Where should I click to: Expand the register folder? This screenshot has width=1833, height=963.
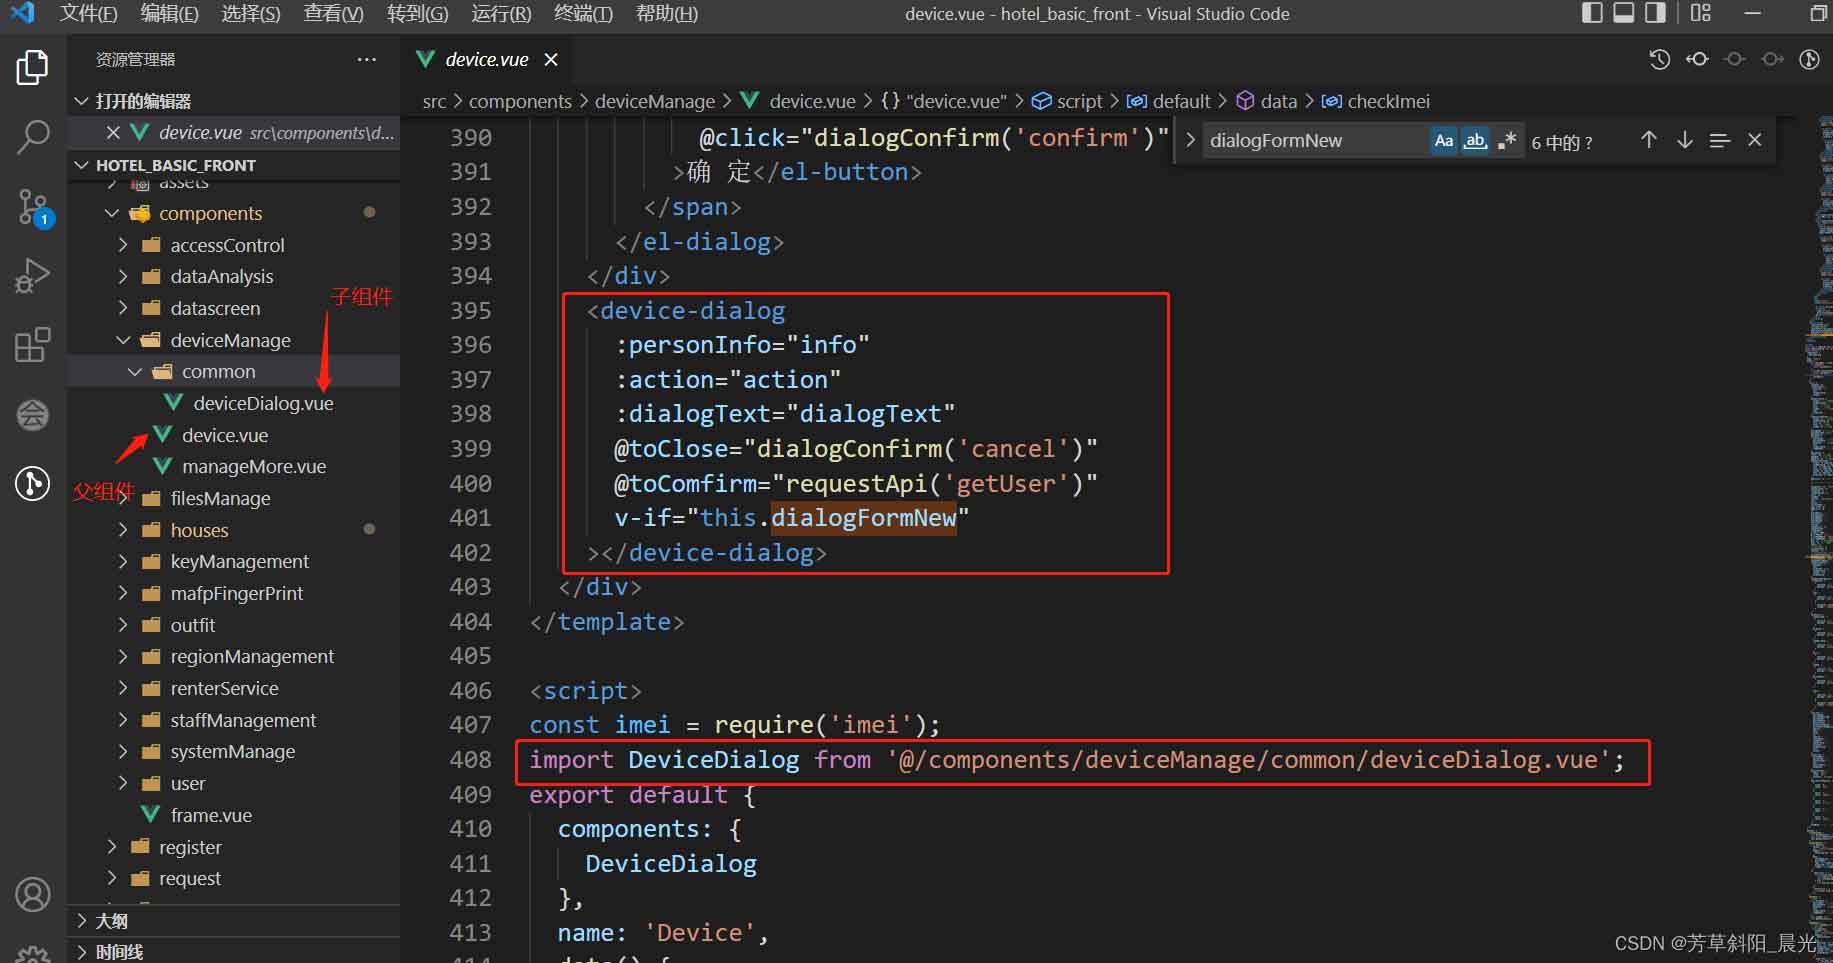tap(112, 847)
